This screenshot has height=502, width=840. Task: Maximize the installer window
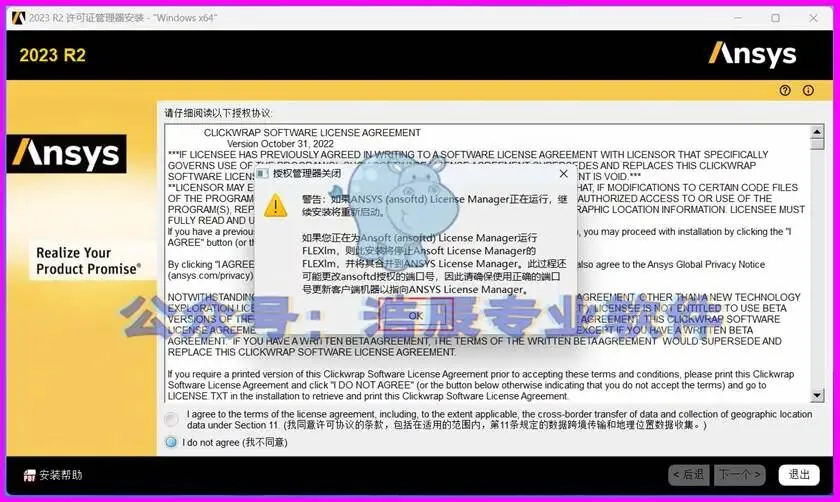point(775,18)
